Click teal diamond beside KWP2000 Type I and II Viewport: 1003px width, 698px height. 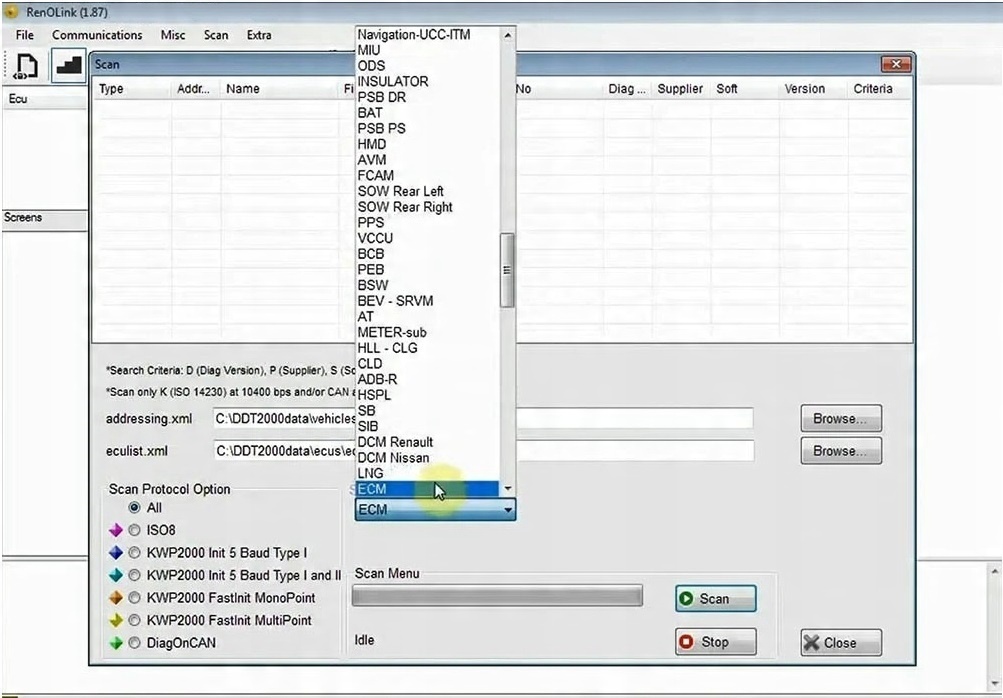click(116, 575)
